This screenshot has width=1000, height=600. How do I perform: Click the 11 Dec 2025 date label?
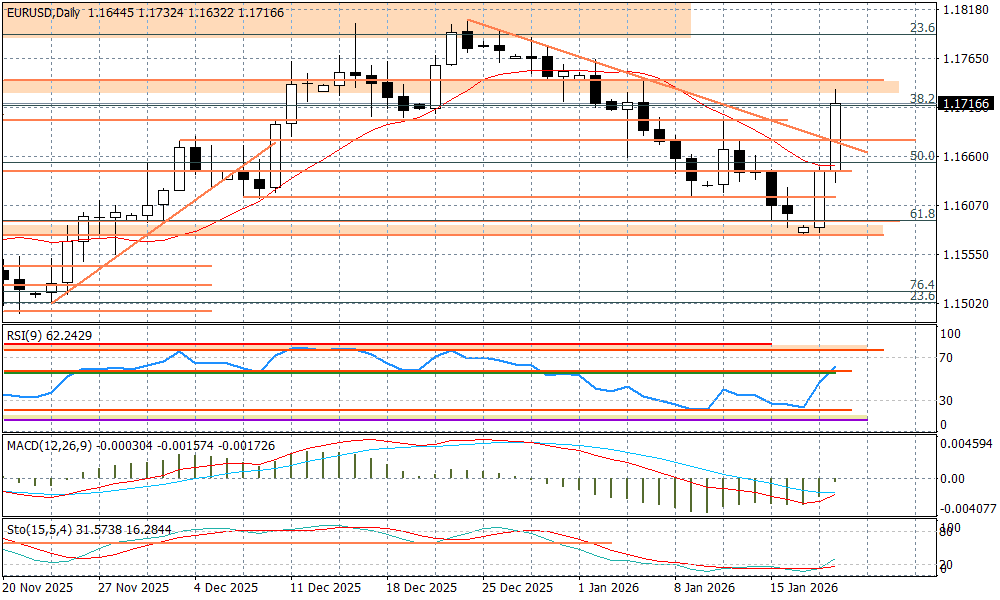point(324,587)
